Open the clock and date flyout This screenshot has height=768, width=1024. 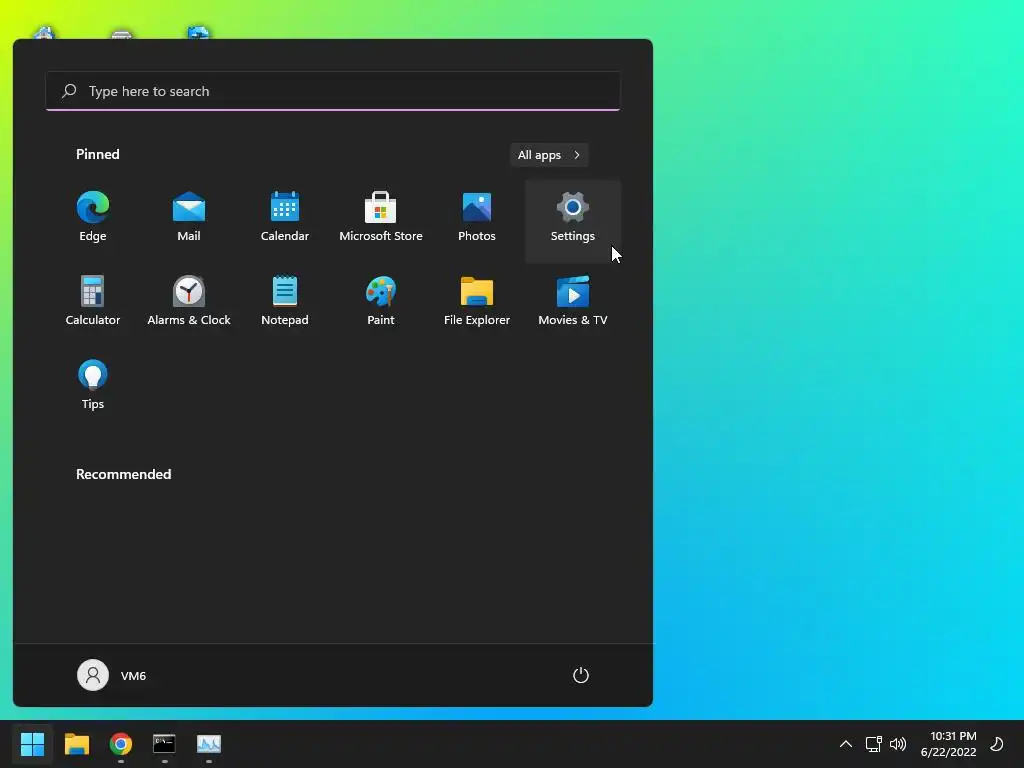(x=948, y=744)
